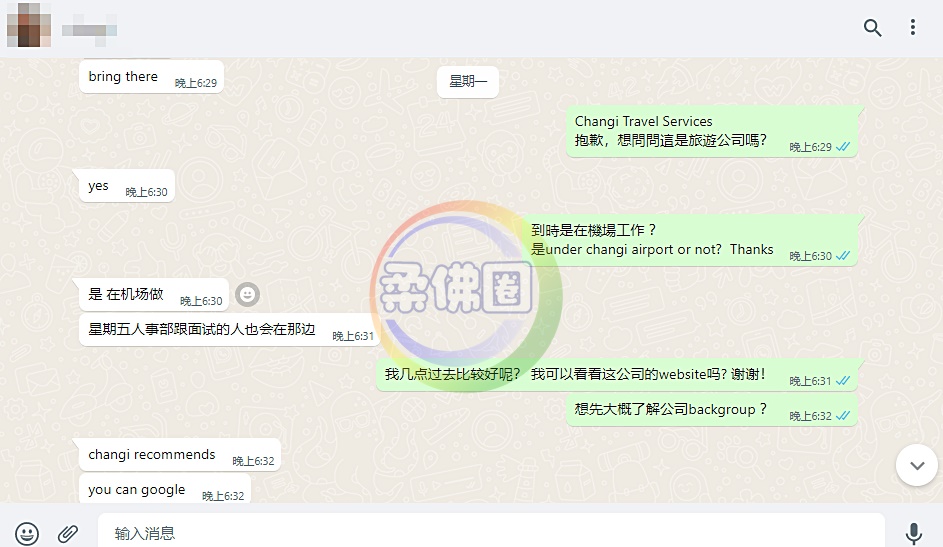Click the 'Changi Travel Services' sent message
The height and width of the screenshot is (547, 943).
pos(711,132)
